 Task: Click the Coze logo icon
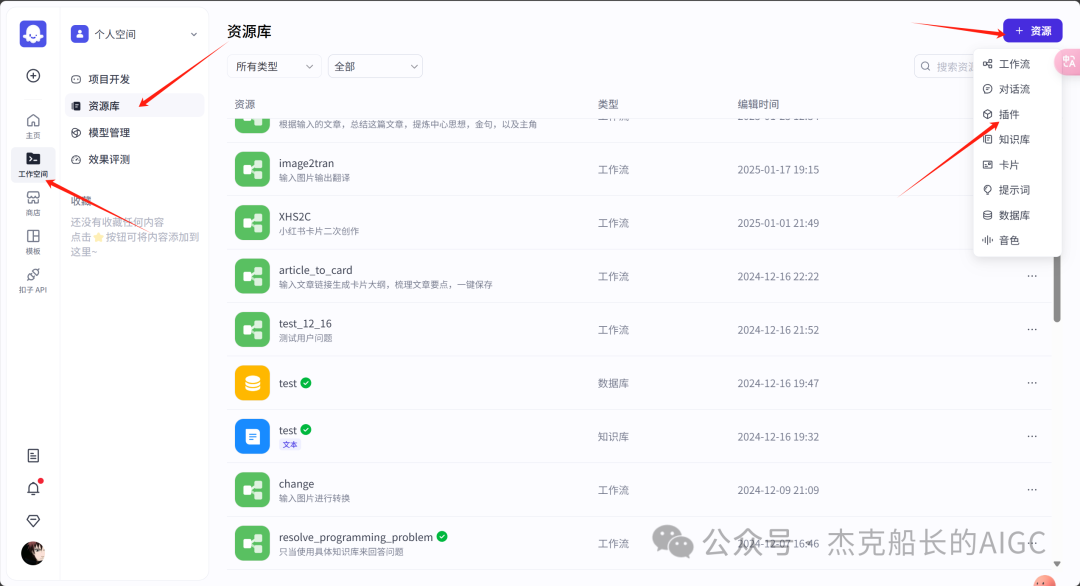[33, 33]
